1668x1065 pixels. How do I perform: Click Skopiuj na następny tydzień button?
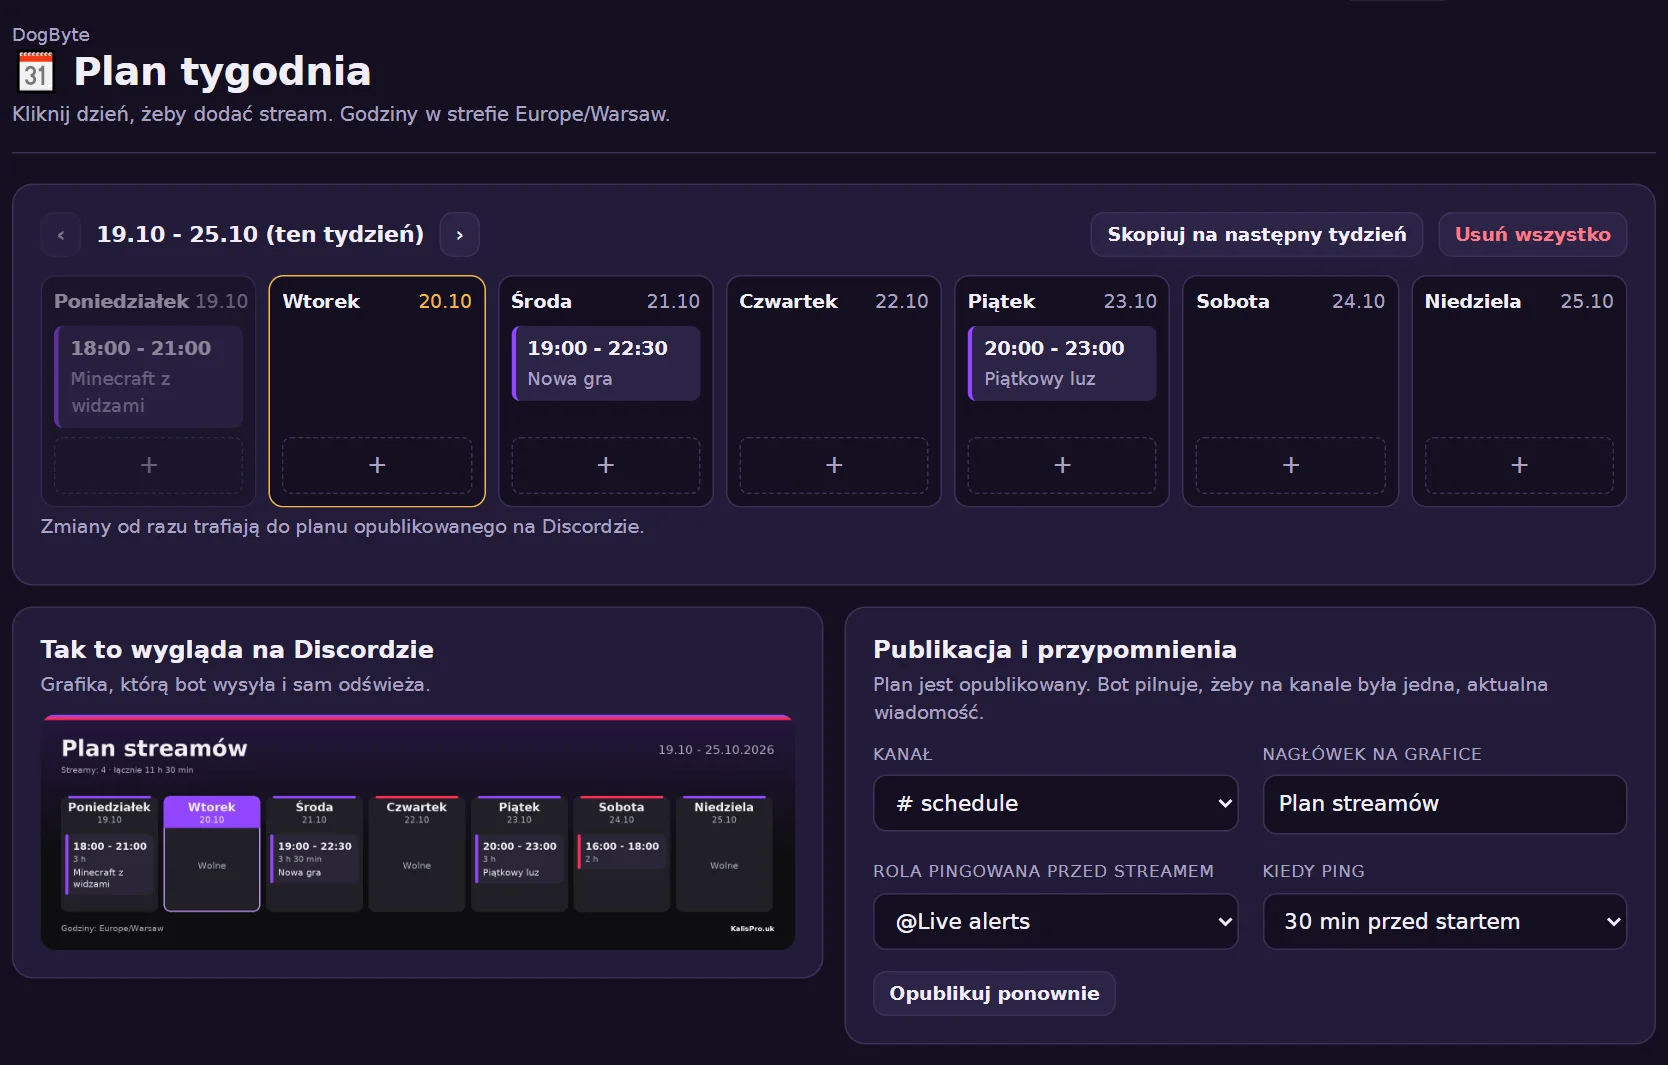1257,235
